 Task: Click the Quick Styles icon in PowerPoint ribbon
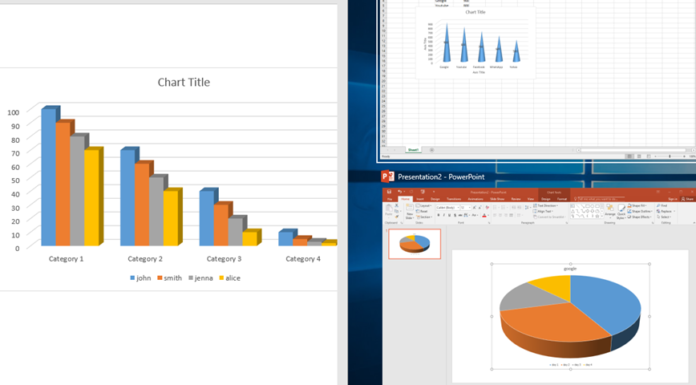621,208
